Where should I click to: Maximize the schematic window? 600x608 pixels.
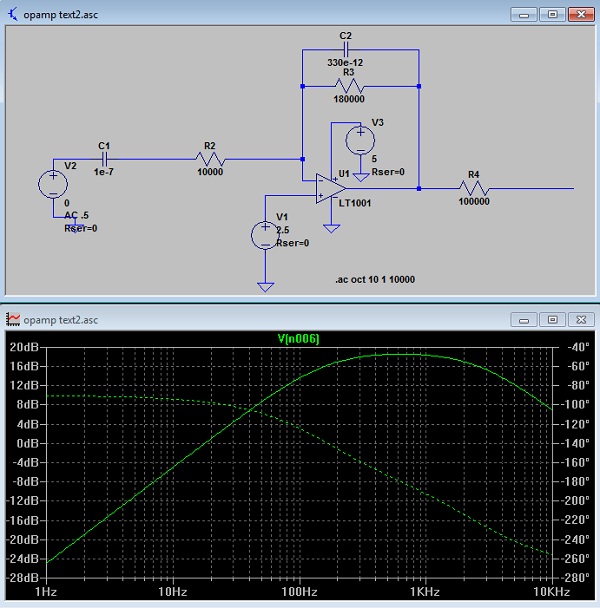click(x=551, y=14)
